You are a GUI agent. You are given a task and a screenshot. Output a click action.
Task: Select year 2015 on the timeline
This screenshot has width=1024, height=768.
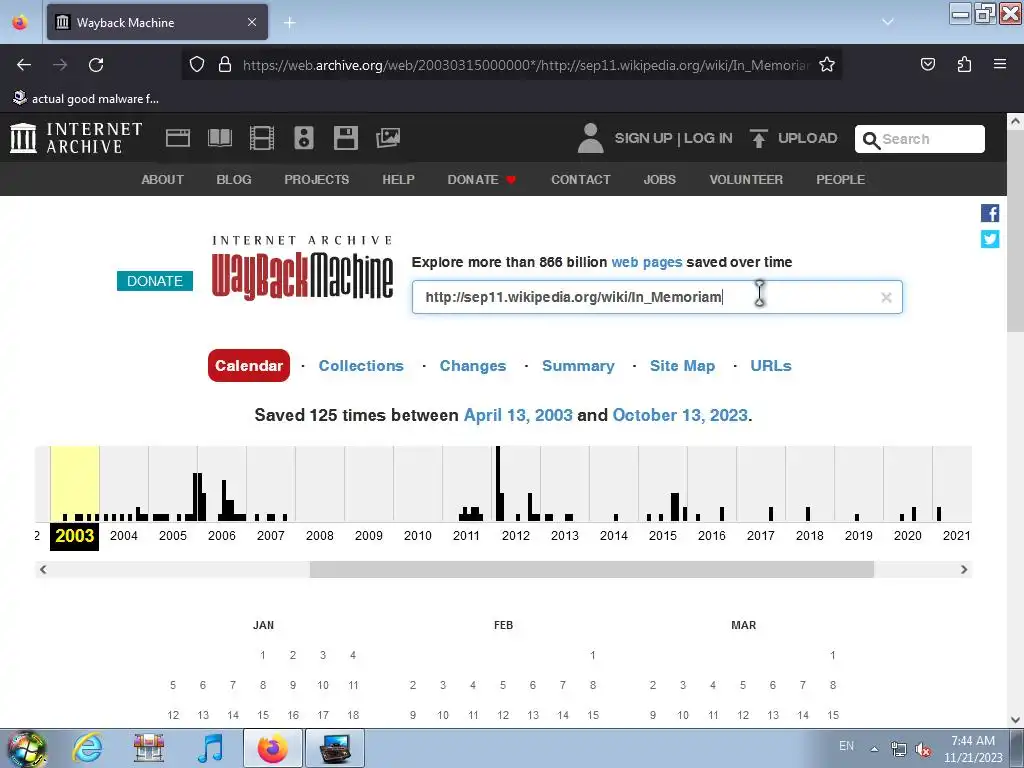pos(663,536)
